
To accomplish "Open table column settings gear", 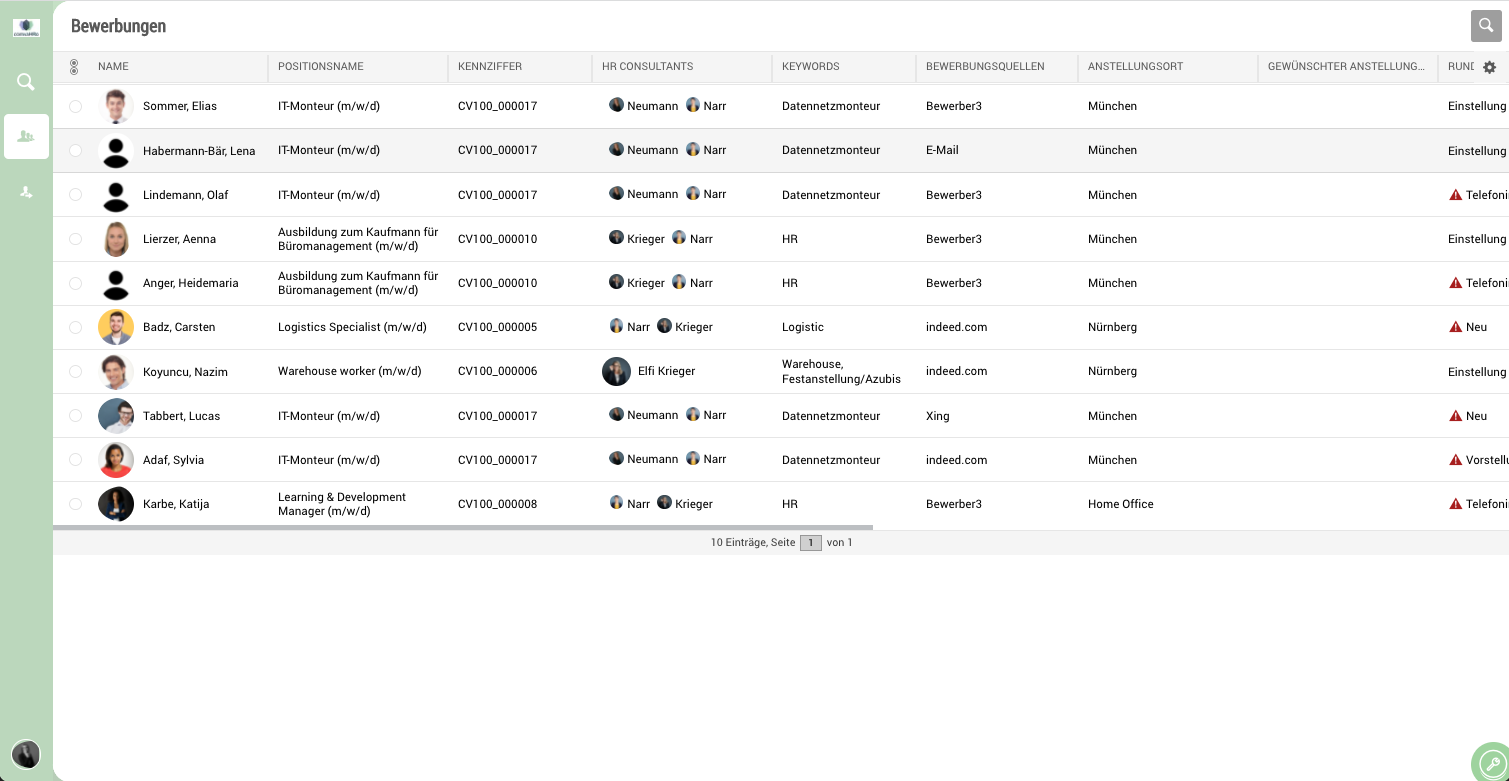I will pyautogui.click(x=1489, y=67).
